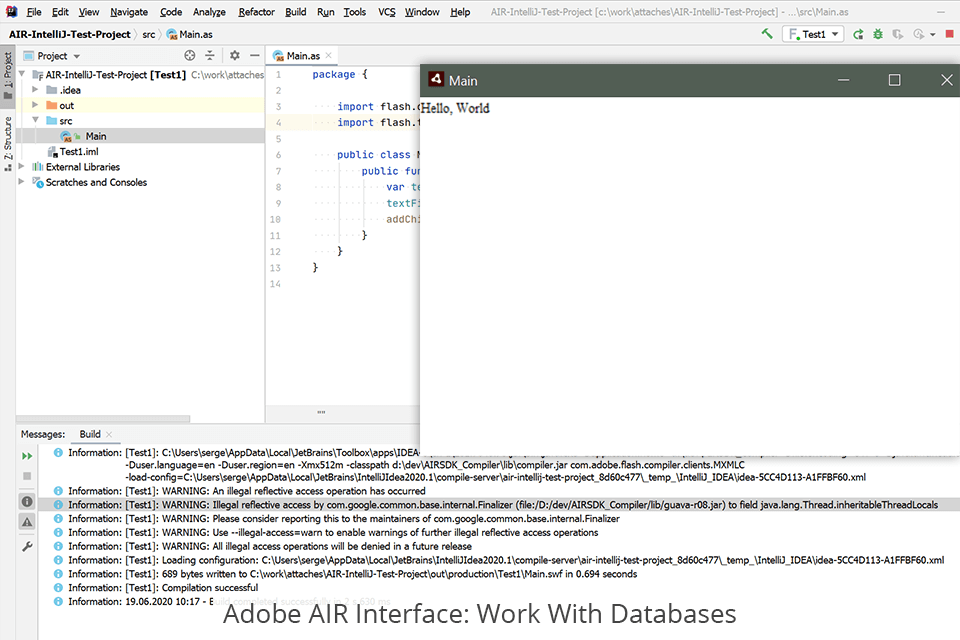
Task: Open the Tools menu
Action: (354, 12)
